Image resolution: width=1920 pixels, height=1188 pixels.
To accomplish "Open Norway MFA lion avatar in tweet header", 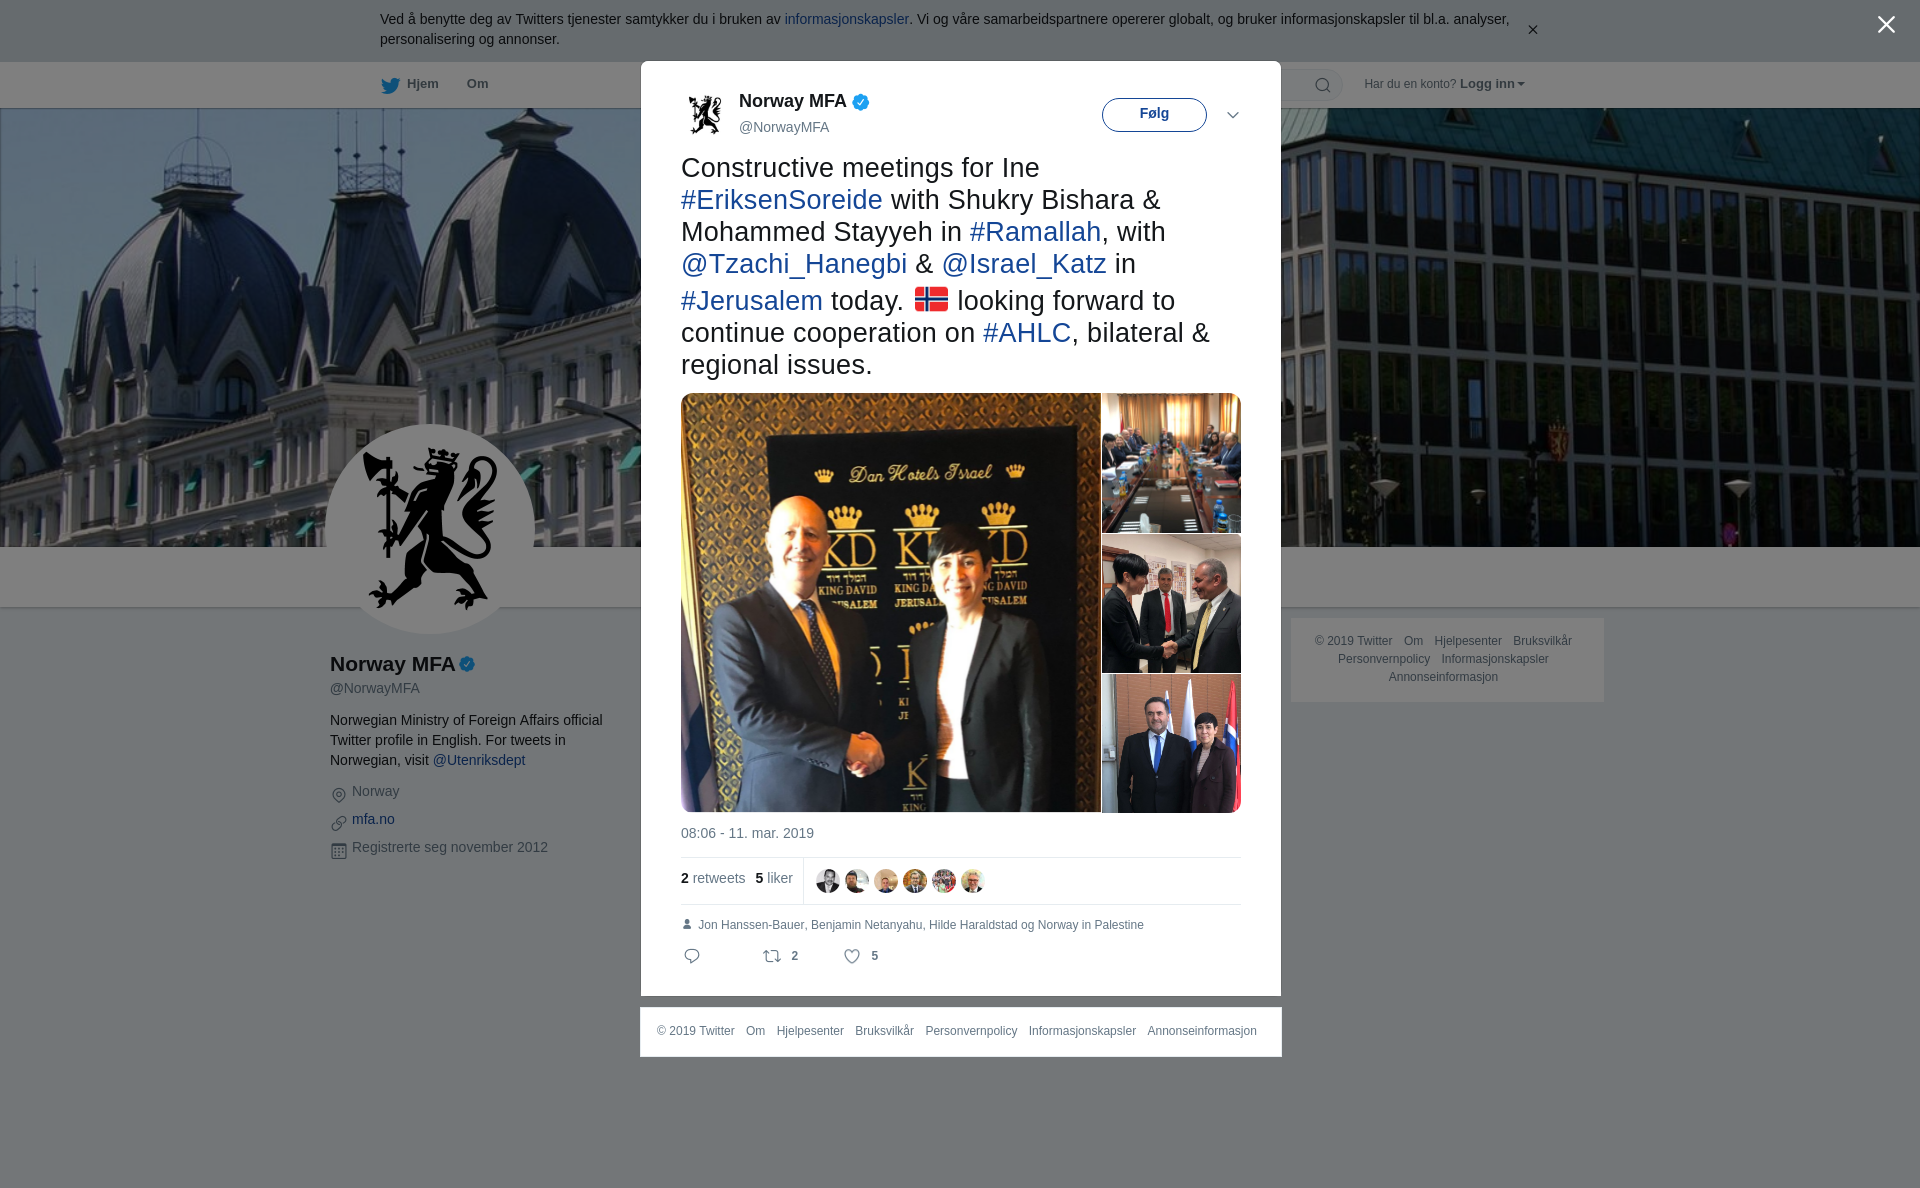I will (705, 114).
